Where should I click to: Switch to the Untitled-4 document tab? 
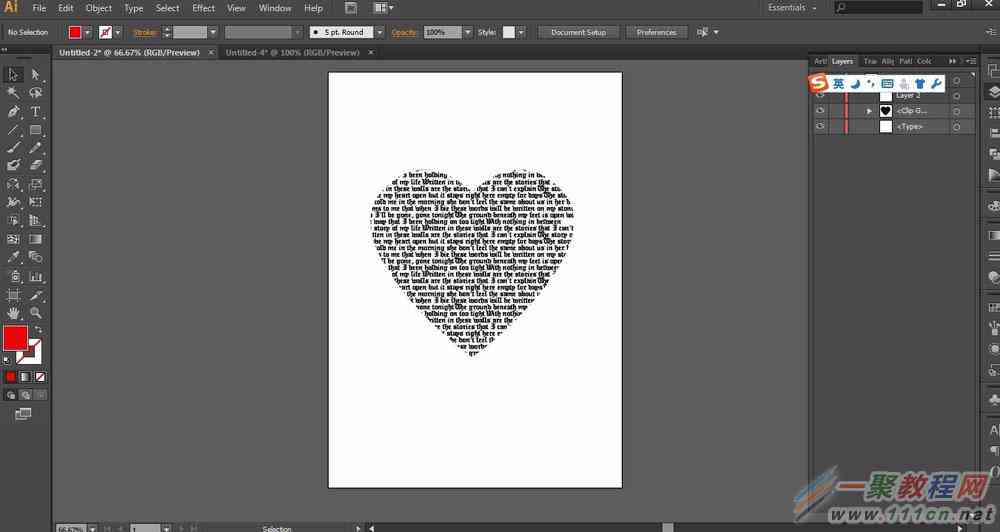pyautogui.click(x=292, y=52)
